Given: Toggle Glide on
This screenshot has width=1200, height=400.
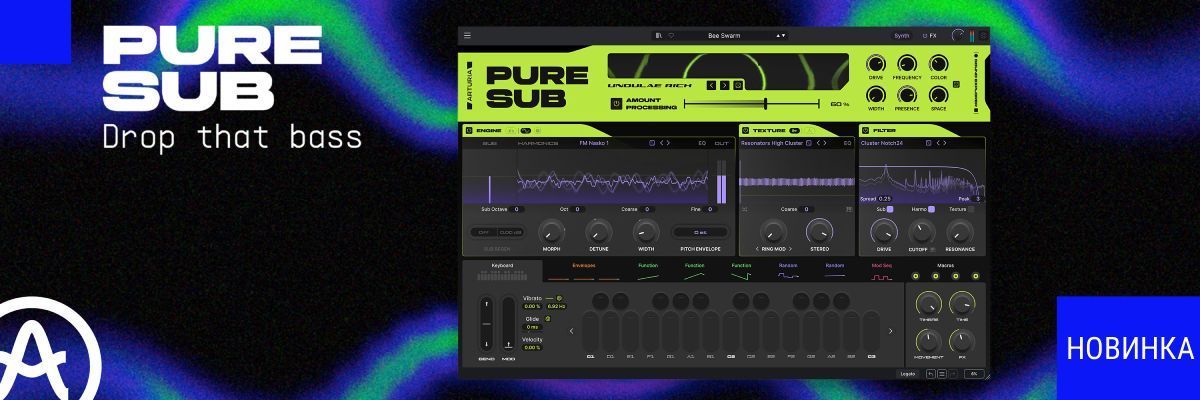Looking at the screenshot, I should [x=548, y=318].
